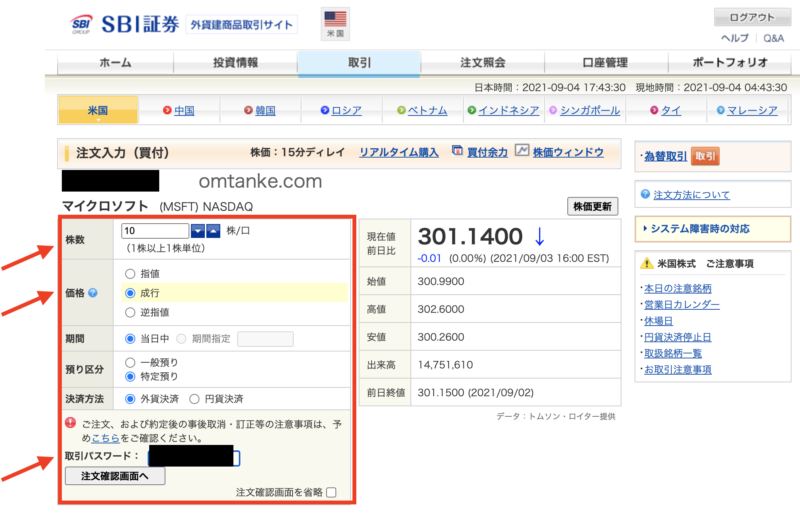This screenshot has height=516, width=800.
Task: Decrease share quantity with down arrow
Action: pos(197,231)
